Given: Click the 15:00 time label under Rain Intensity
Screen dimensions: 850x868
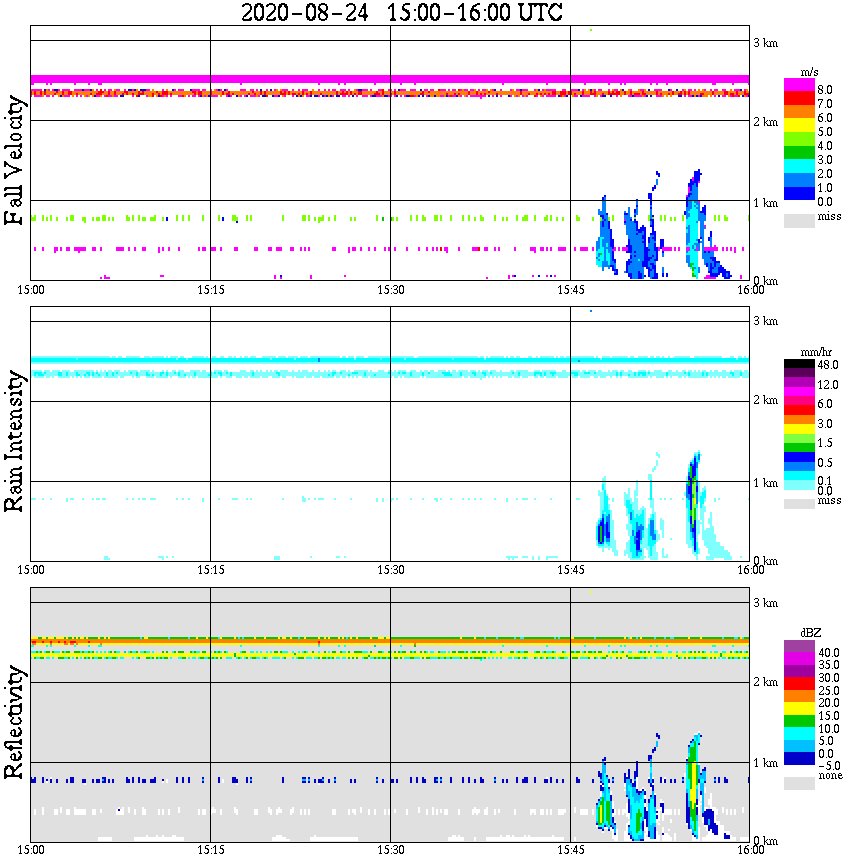Looking at the screenshot, I should (31, 571).
